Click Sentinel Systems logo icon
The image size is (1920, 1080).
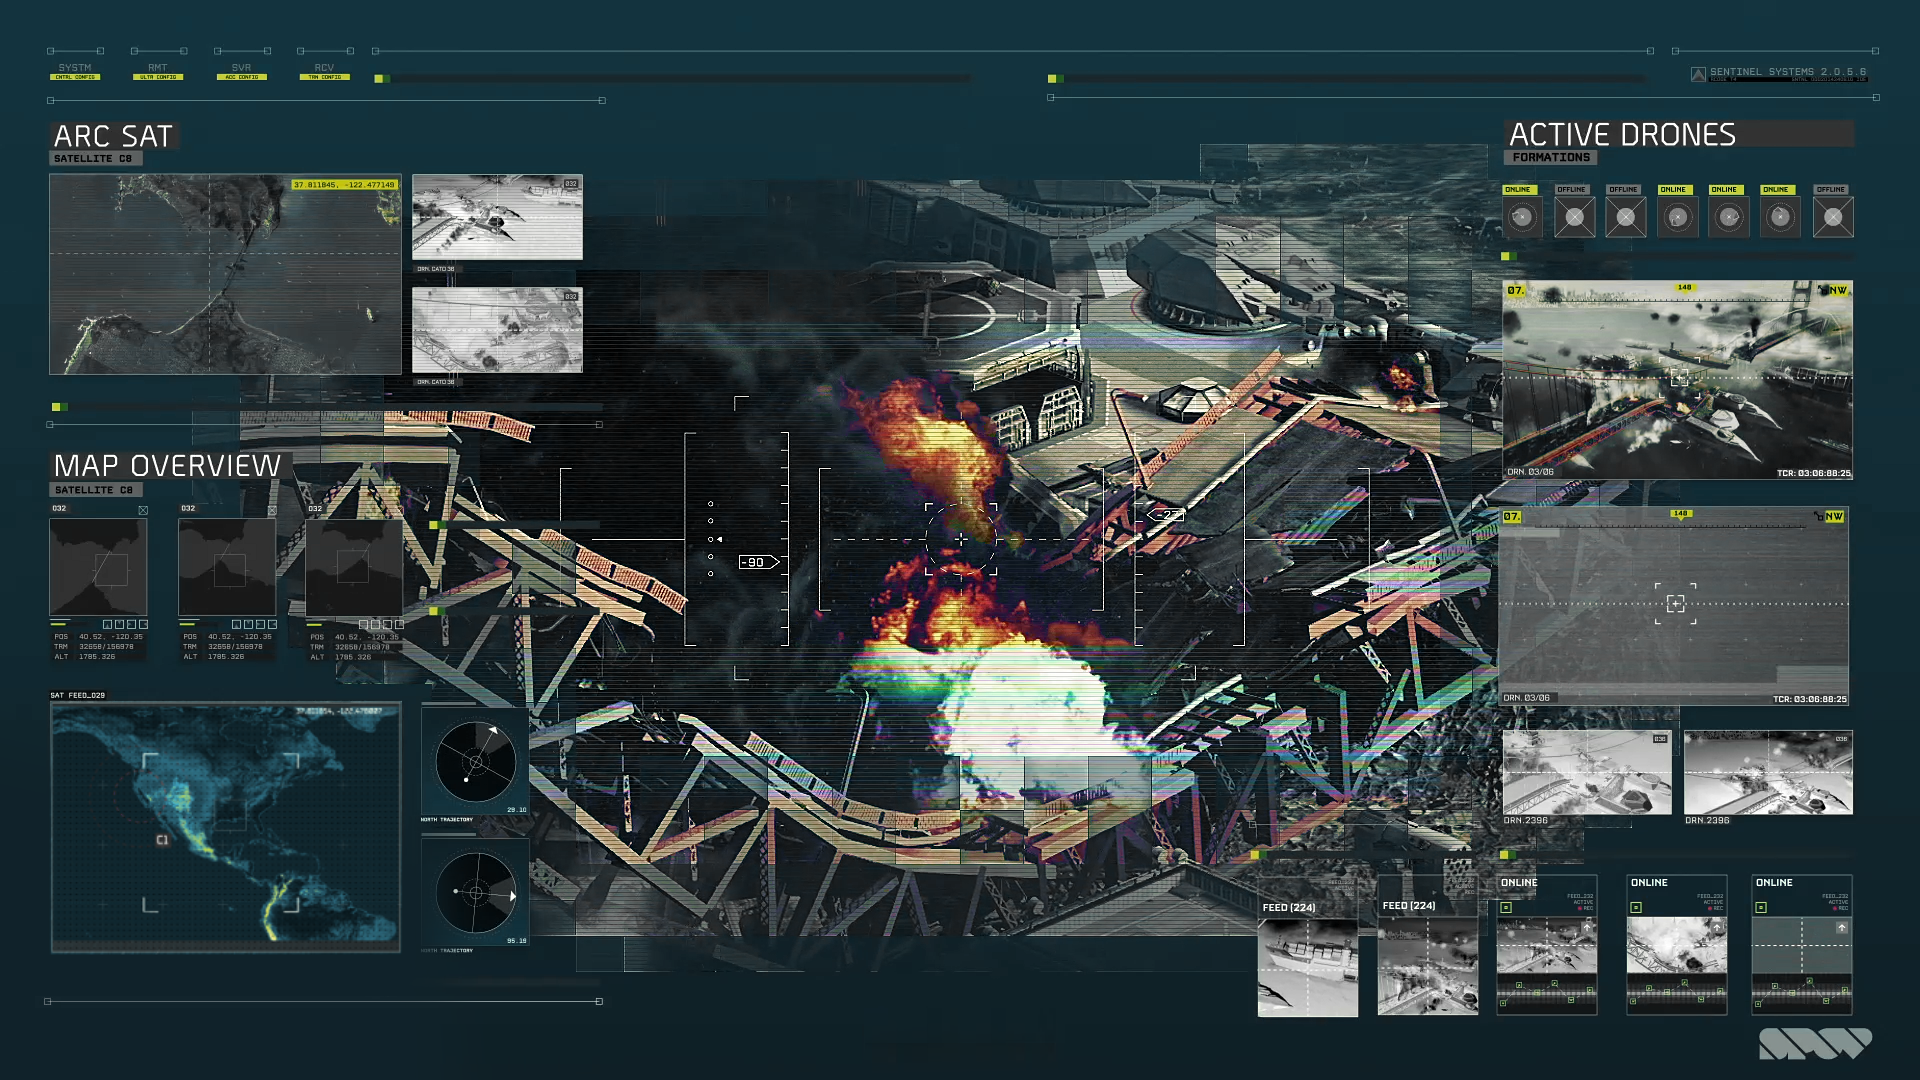(1698, 74)
